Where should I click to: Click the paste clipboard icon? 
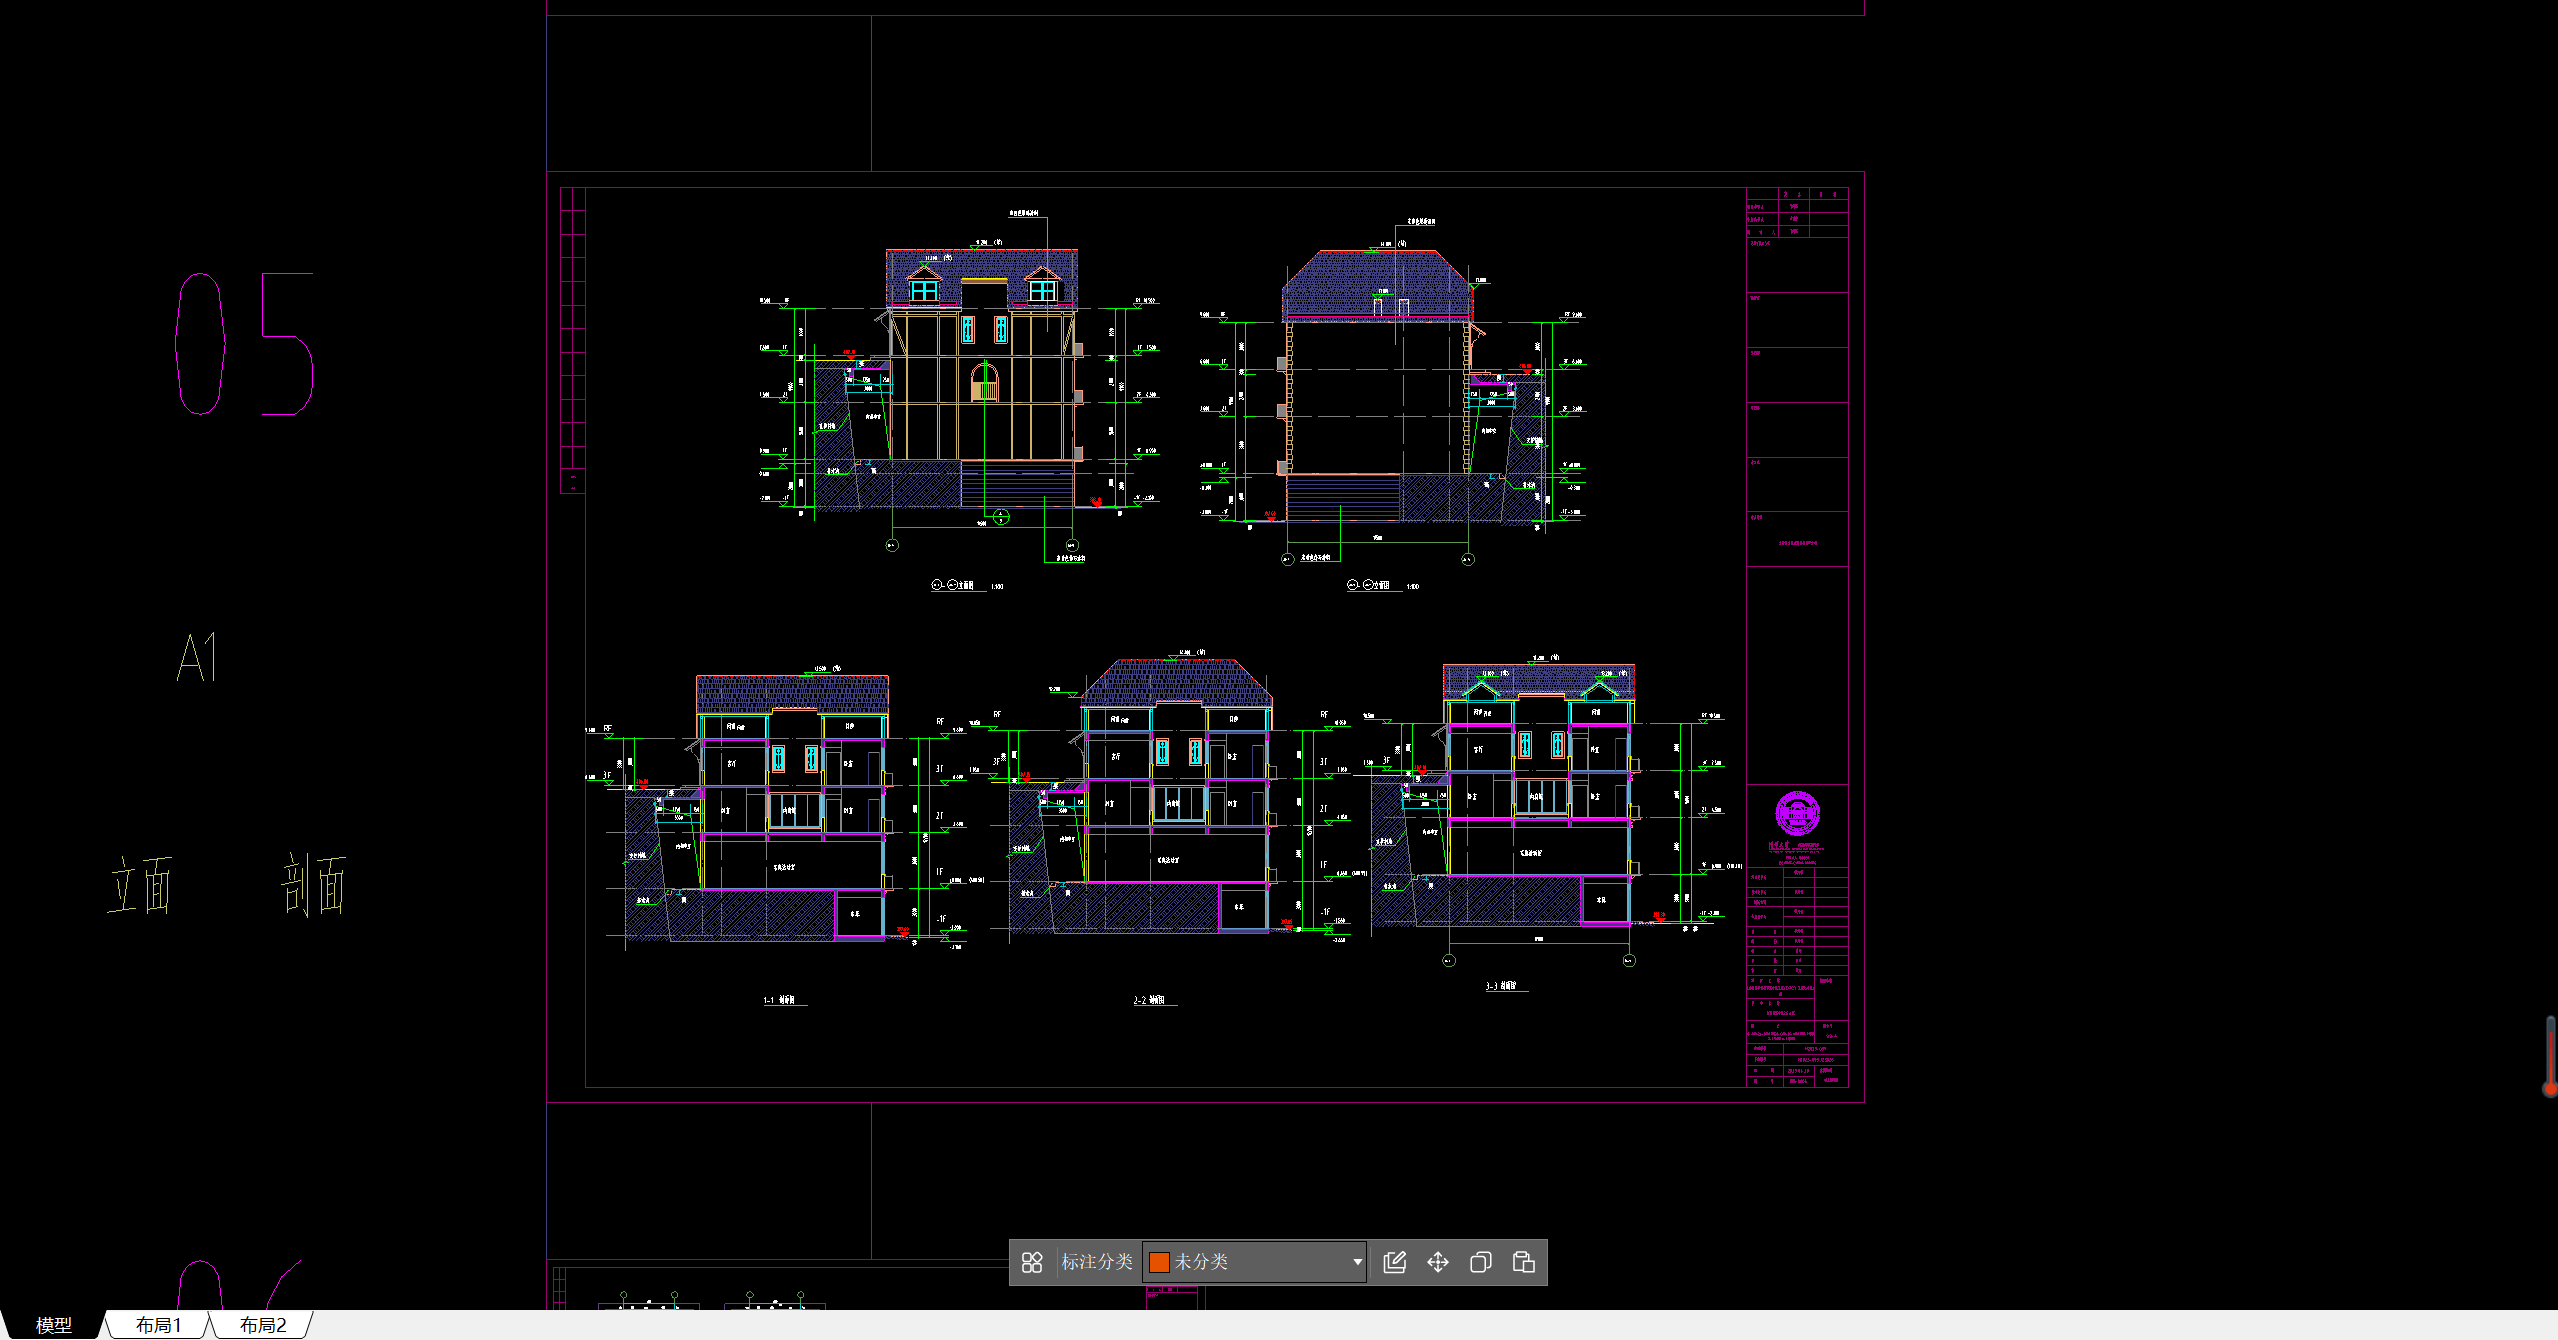[x=1523, y=1262]
